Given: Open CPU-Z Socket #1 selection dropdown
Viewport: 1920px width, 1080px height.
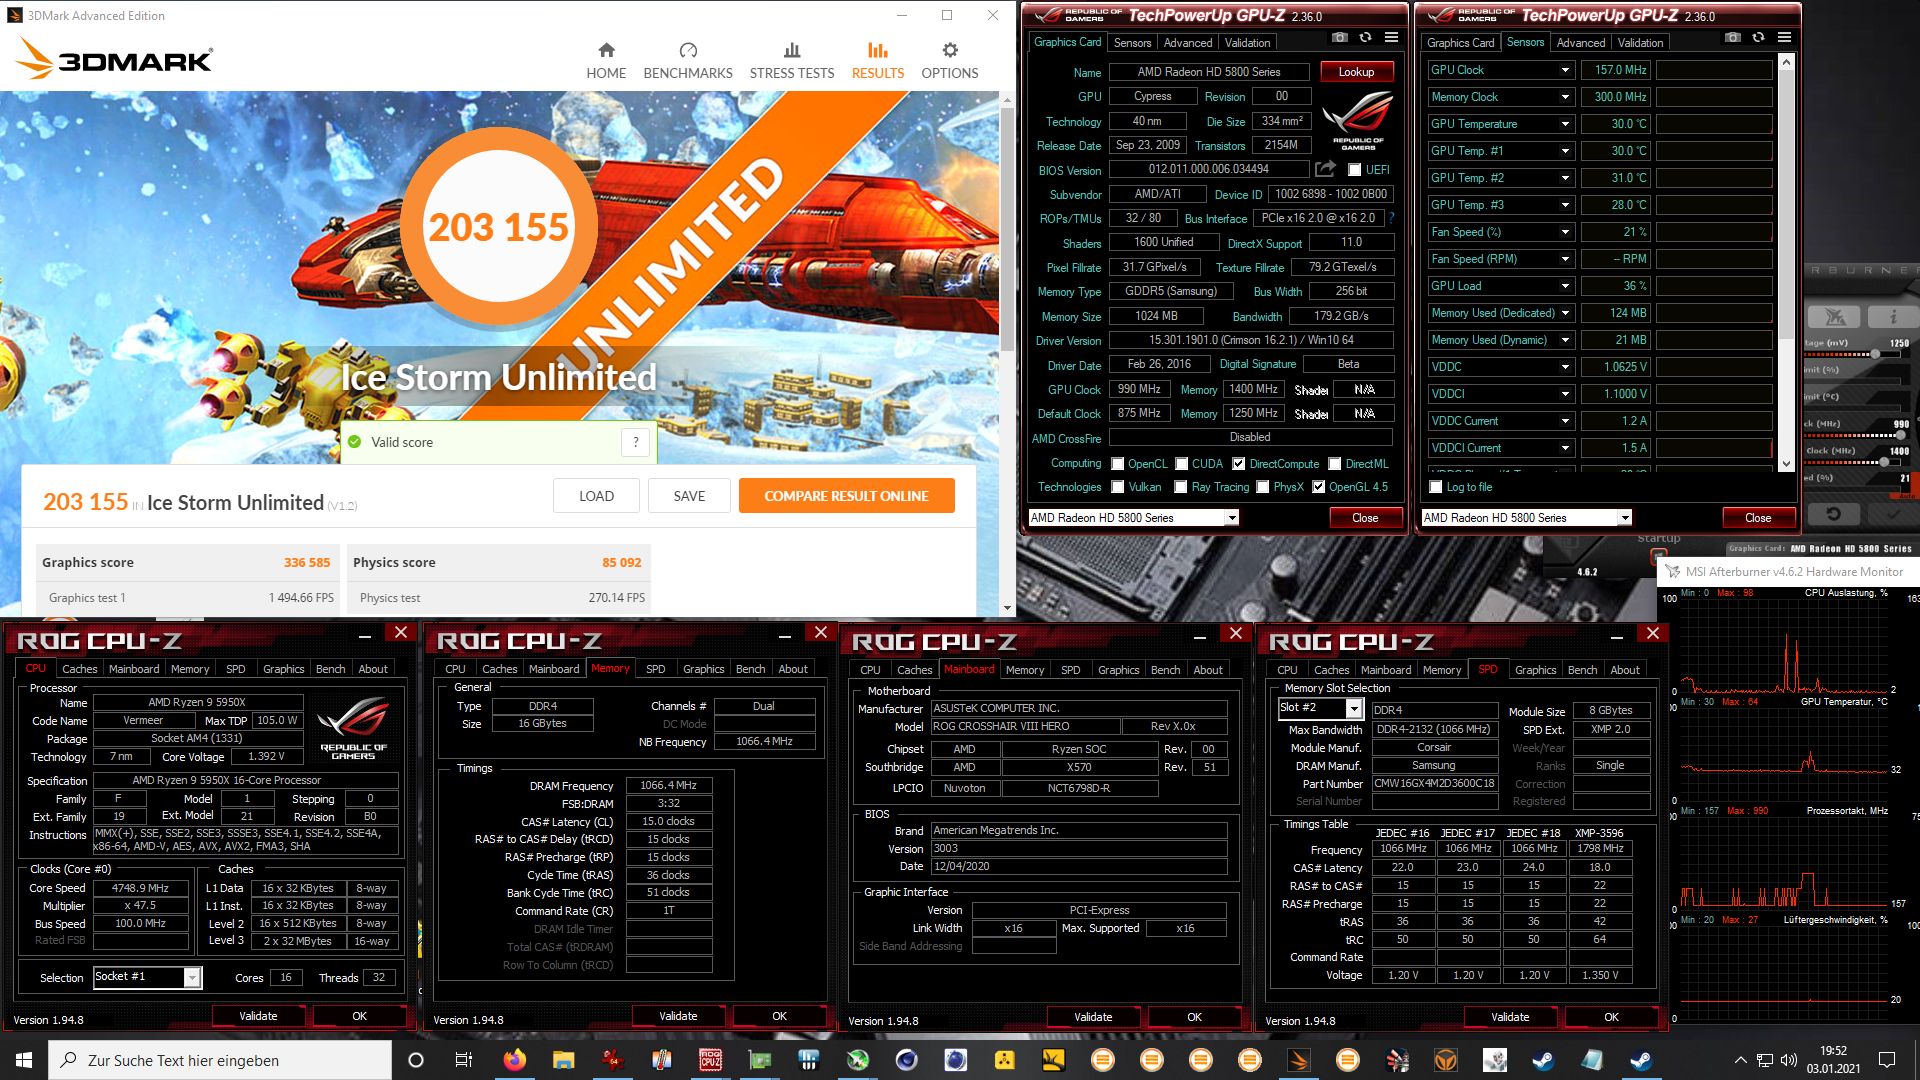Looking at the screenshot, I should click(x=191, y=978).
